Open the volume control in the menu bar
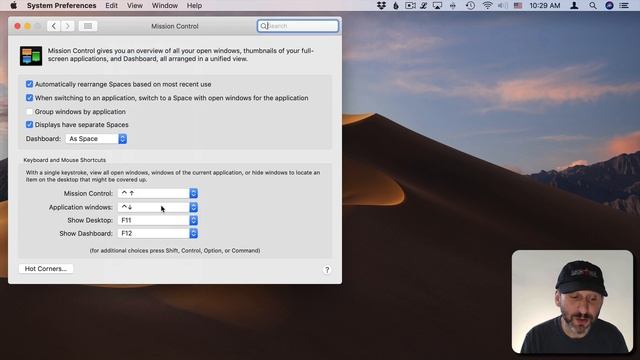This screenshot has width=640, height=360. point(503,6)
